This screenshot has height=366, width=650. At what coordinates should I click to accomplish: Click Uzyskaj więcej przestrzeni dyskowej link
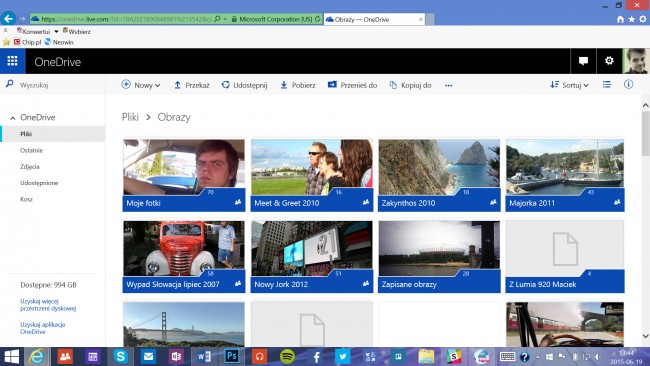click(x=48, y=305)
